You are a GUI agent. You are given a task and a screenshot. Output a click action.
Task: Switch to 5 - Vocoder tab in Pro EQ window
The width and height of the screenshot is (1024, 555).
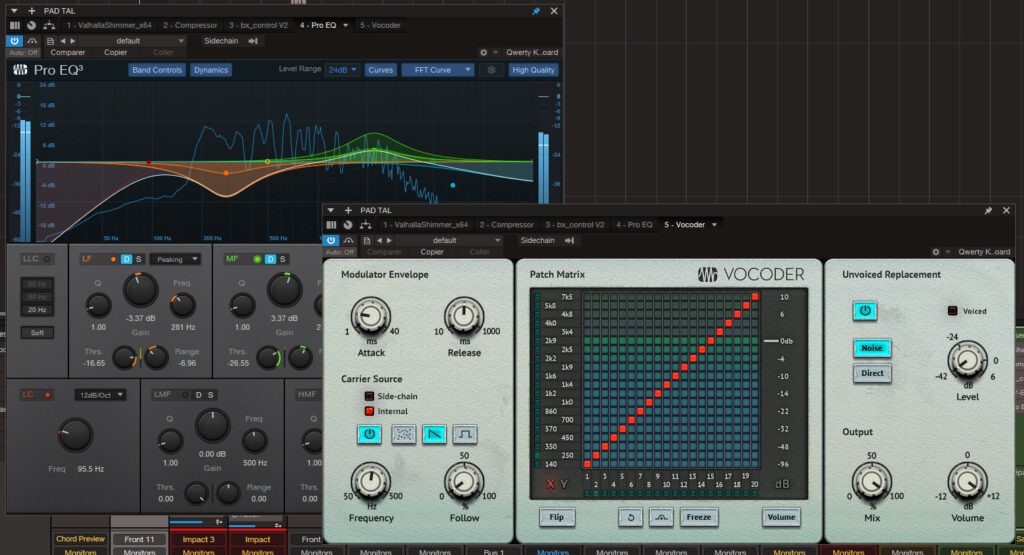(380, 25)
